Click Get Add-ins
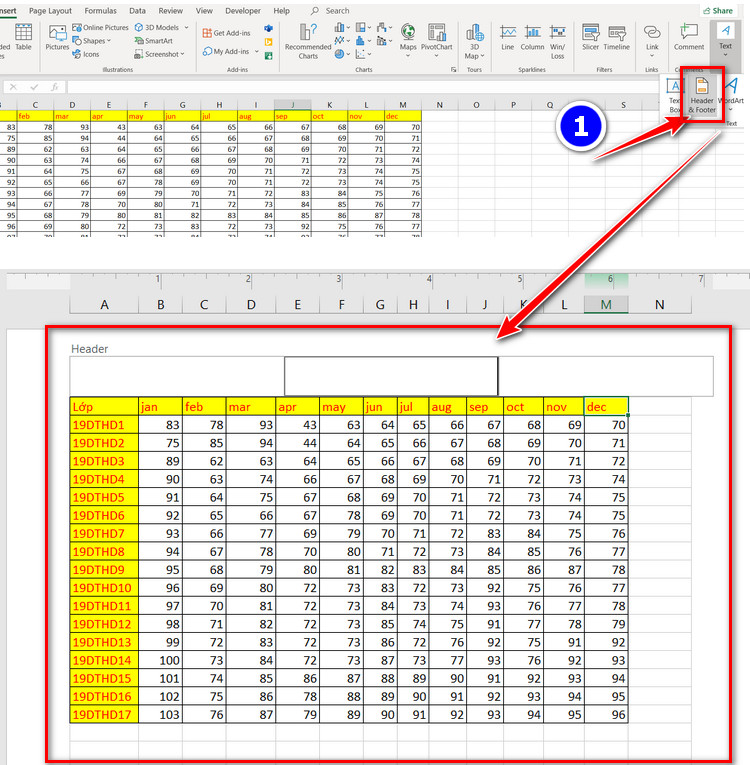Image resolution: width=750 pixels, height=765 pixels. click(228, 33)
